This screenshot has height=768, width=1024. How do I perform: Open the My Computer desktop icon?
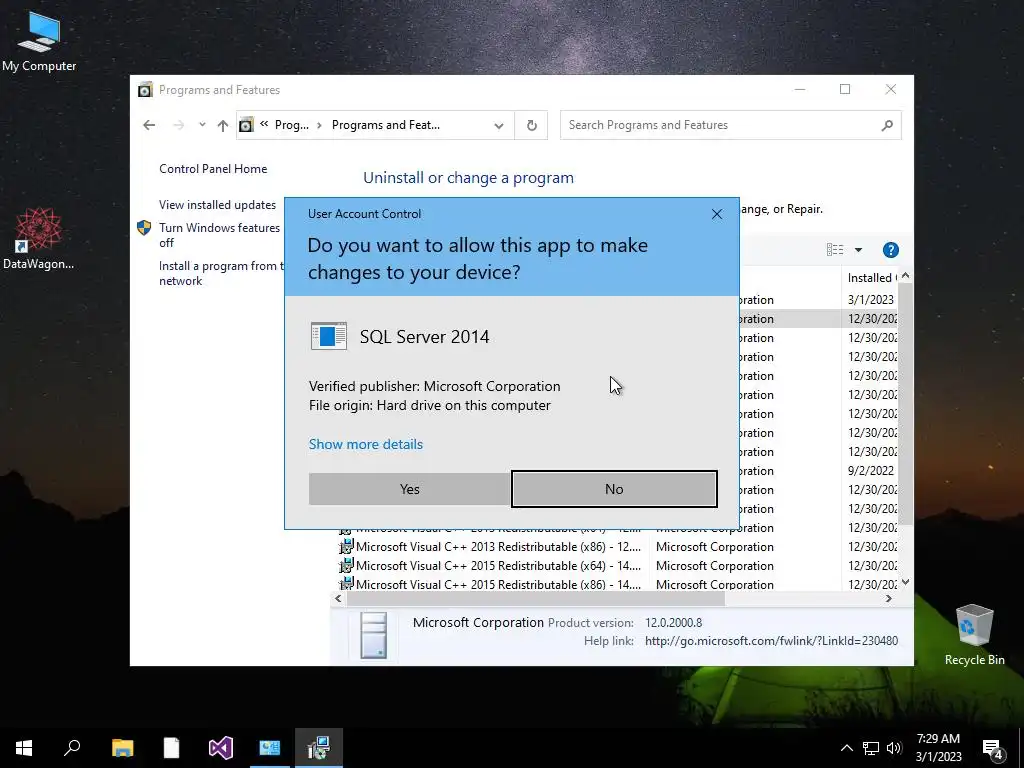tap(39, 42)
